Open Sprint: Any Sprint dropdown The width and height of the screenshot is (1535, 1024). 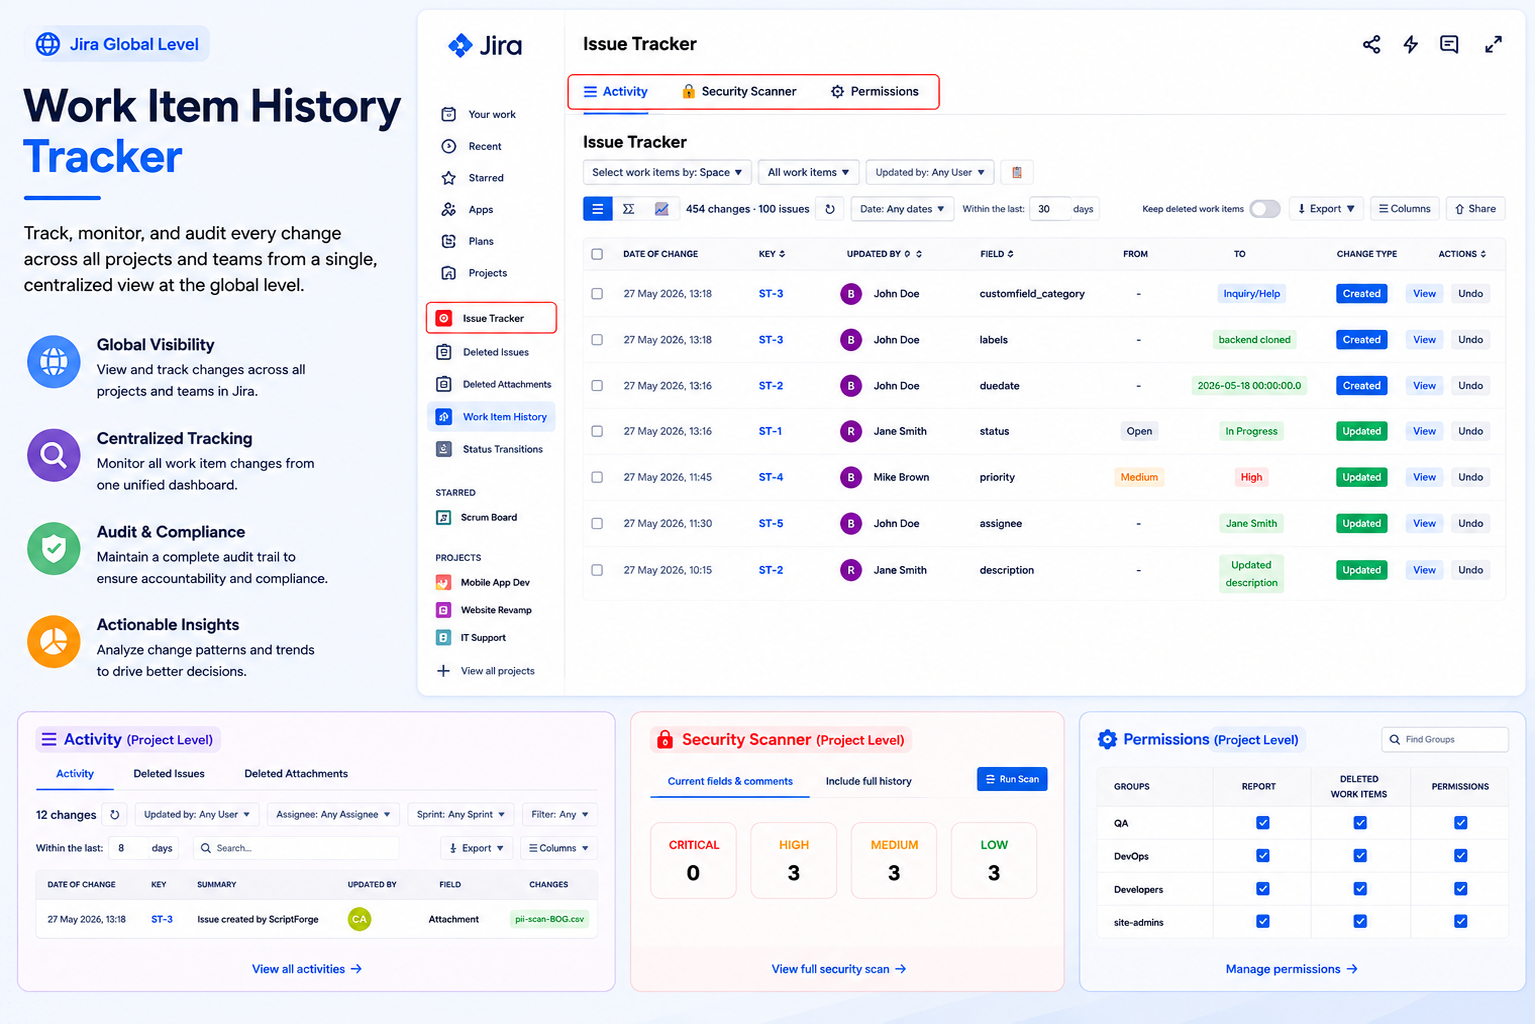(460, 814)
